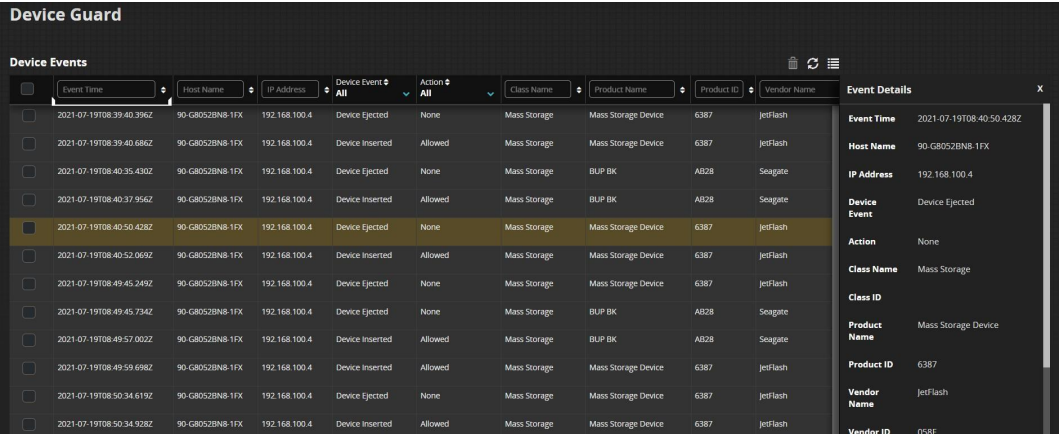Click BUP BK in 08:40:35.430Z row

click(x=602, y=171)
